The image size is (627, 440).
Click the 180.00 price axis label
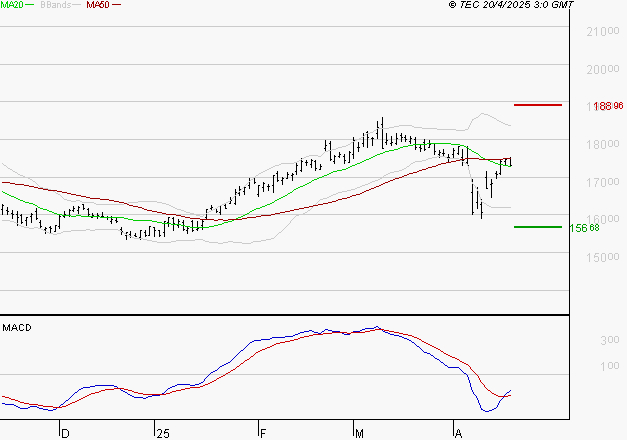point(603,144)
